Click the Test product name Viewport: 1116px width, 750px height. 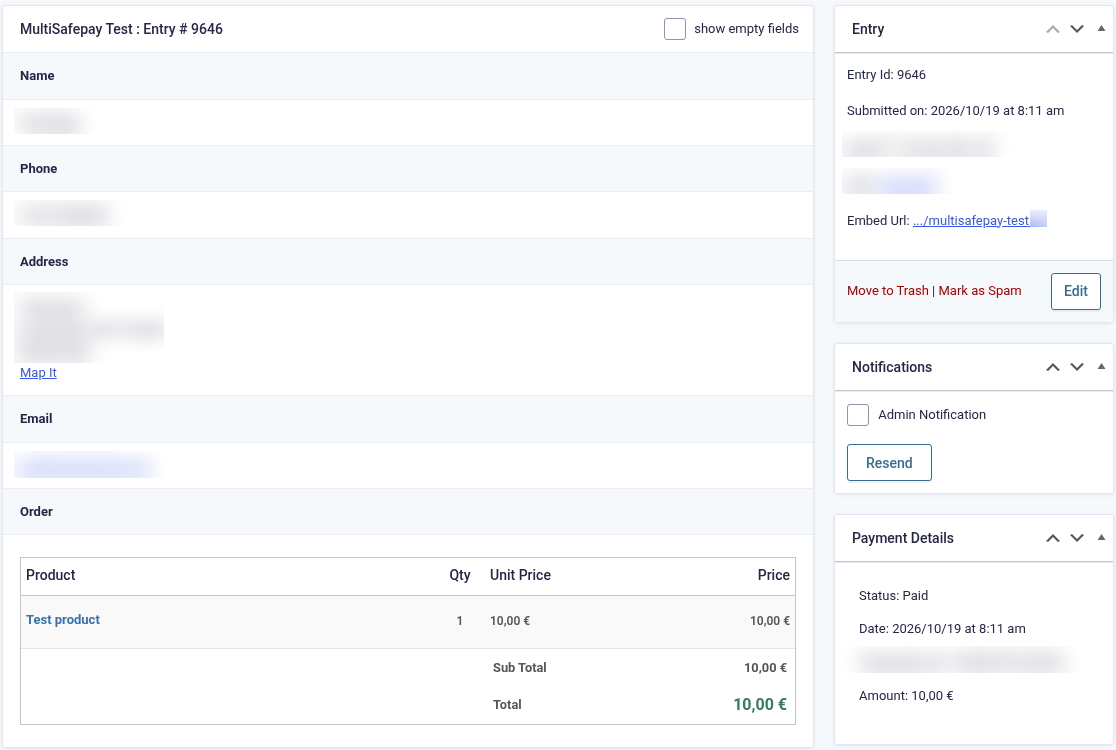click(63, 620)
